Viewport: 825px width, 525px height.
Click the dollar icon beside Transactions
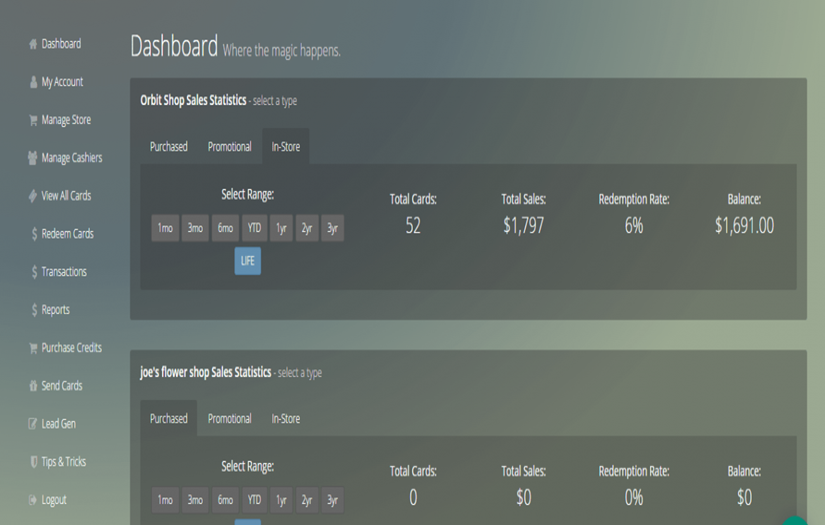click(x=34, y=271)
